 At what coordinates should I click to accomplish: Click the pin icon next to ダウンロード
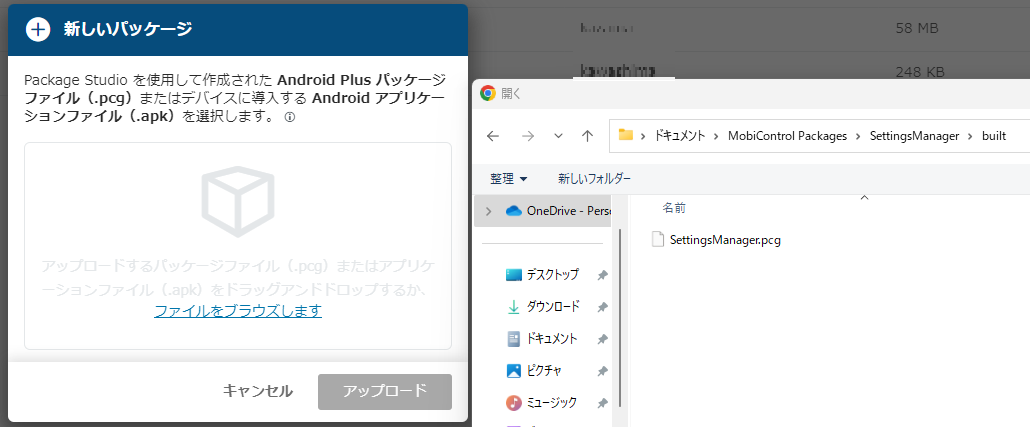[x=602, y=307]
